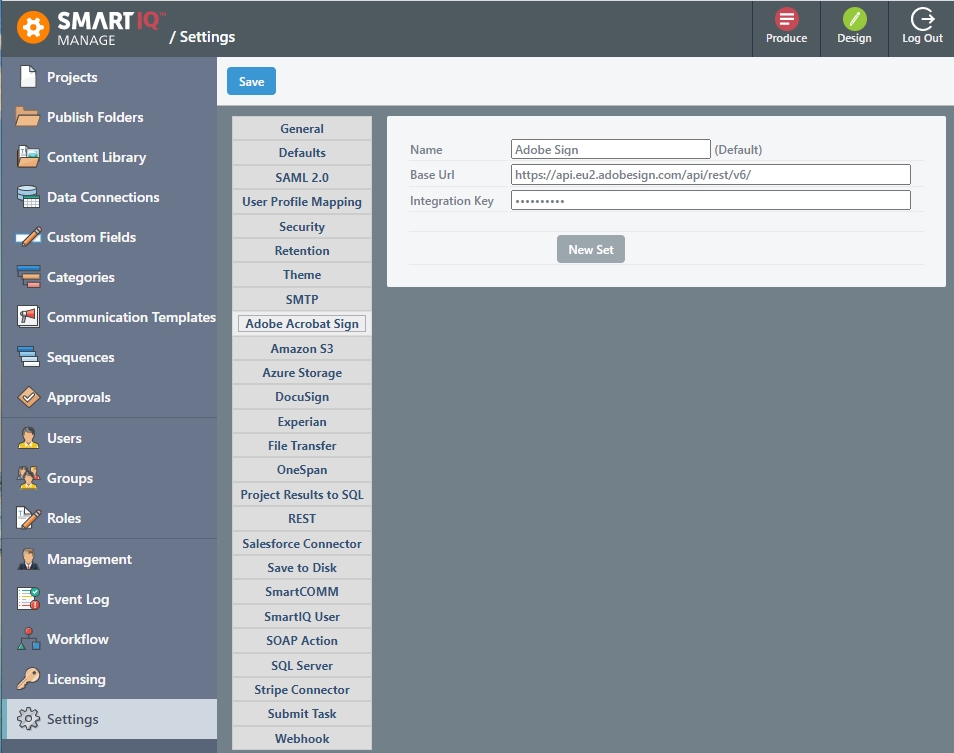The width and height of the screenshot is (954, 753).
Task: Open Azure Storage settings
Action: coord(302,373)
